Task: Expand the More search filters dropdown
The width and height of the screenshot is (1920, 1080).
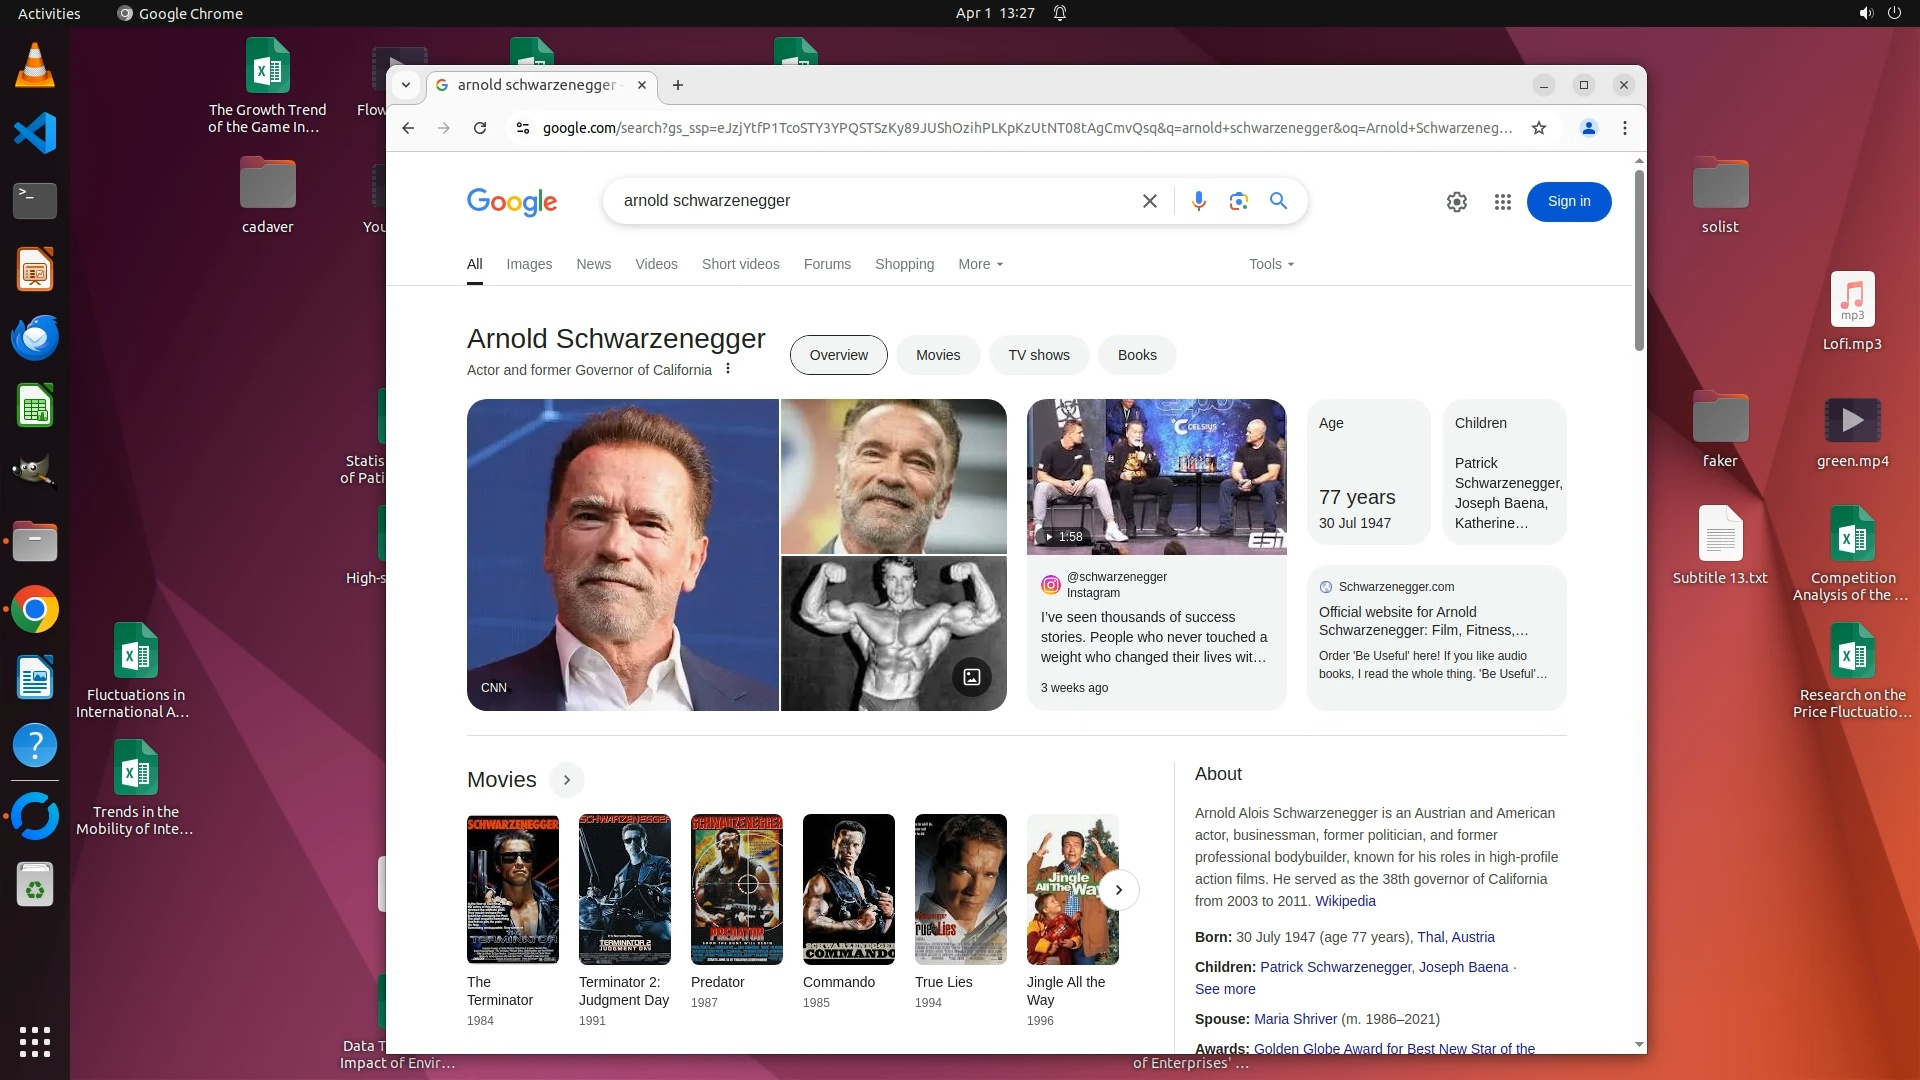Action: [x=980, y=264]
